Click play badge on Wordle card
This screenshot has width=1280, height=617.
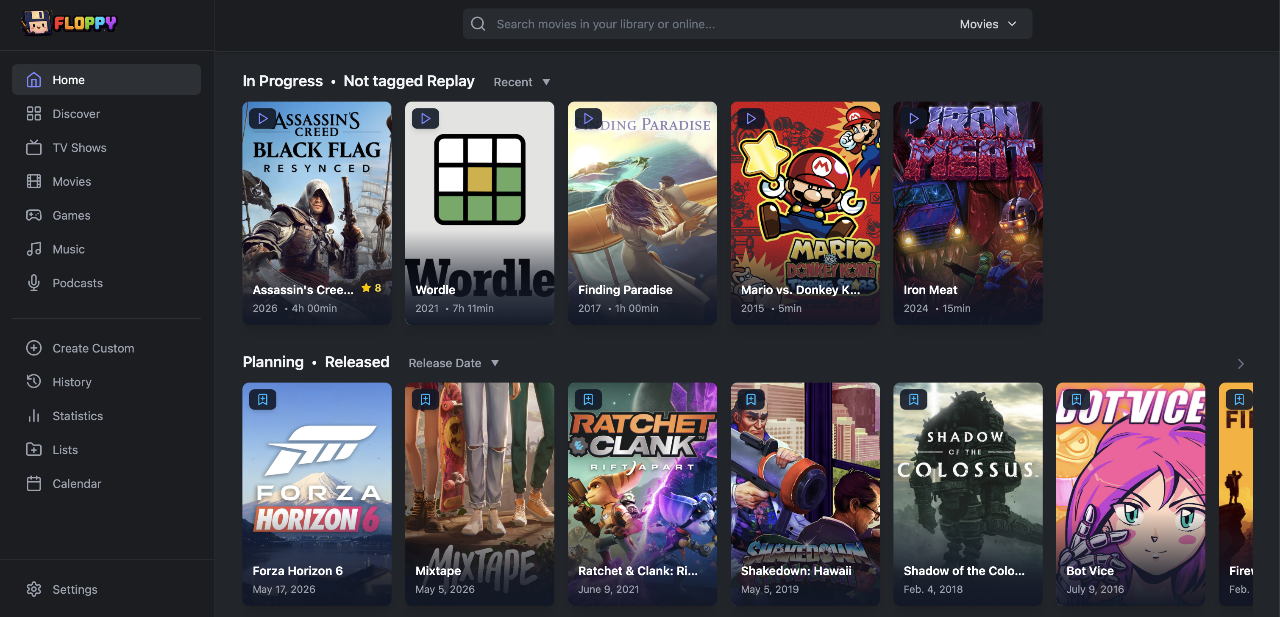[425, 119]
